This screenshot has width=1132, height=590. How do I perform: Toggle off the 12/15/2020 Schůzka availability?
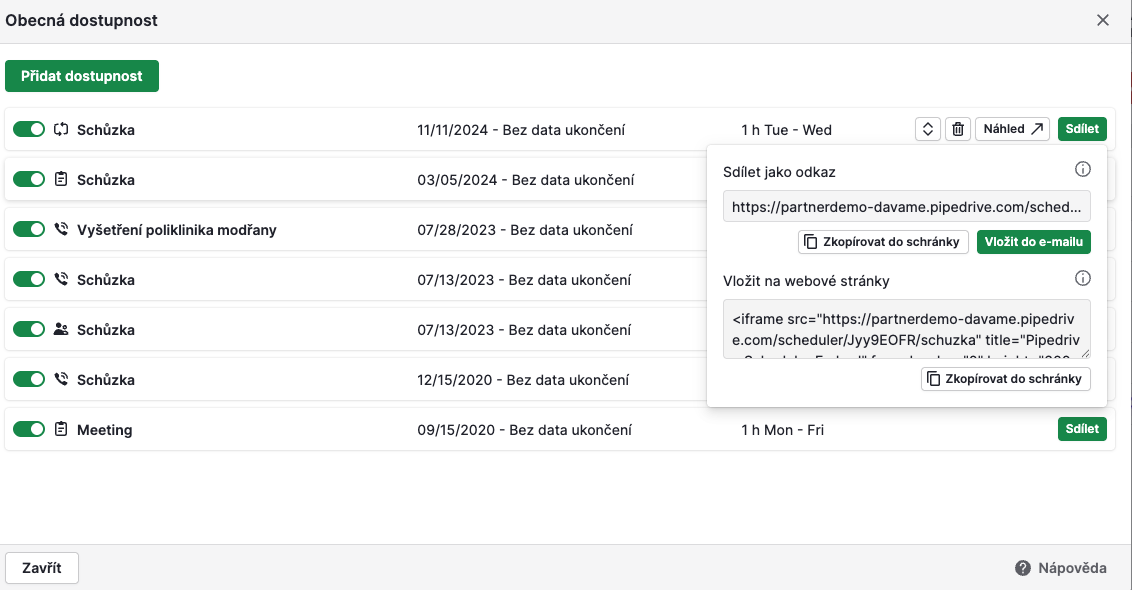tap(29, 380)
